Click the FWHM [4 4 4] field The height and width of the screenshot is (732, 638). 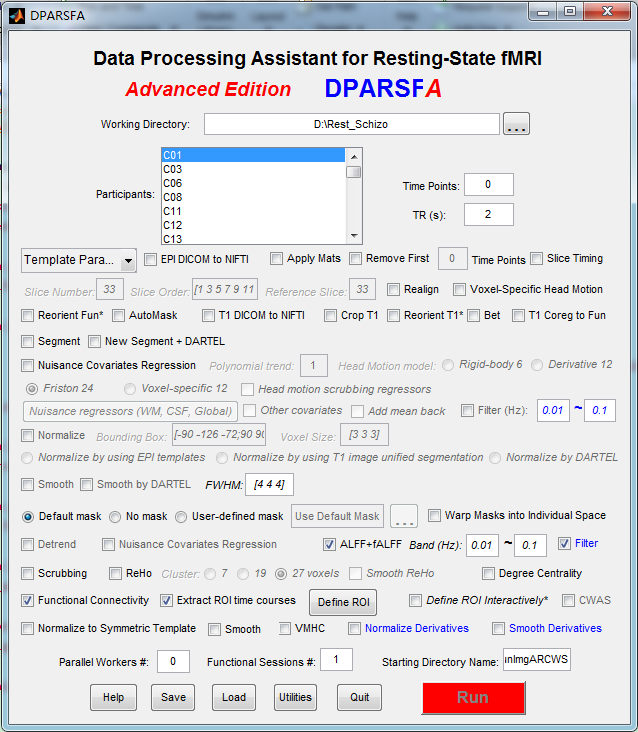(269, 485)
